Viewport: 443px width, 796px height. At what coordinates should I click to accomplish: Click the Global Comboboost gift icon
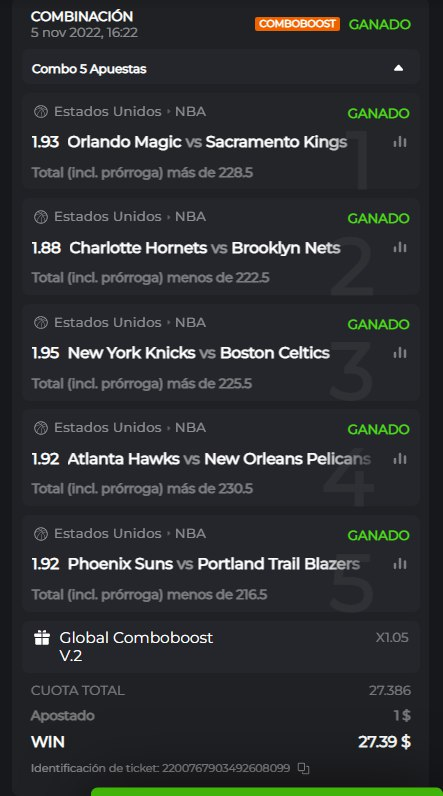click(x=42, y=638)
